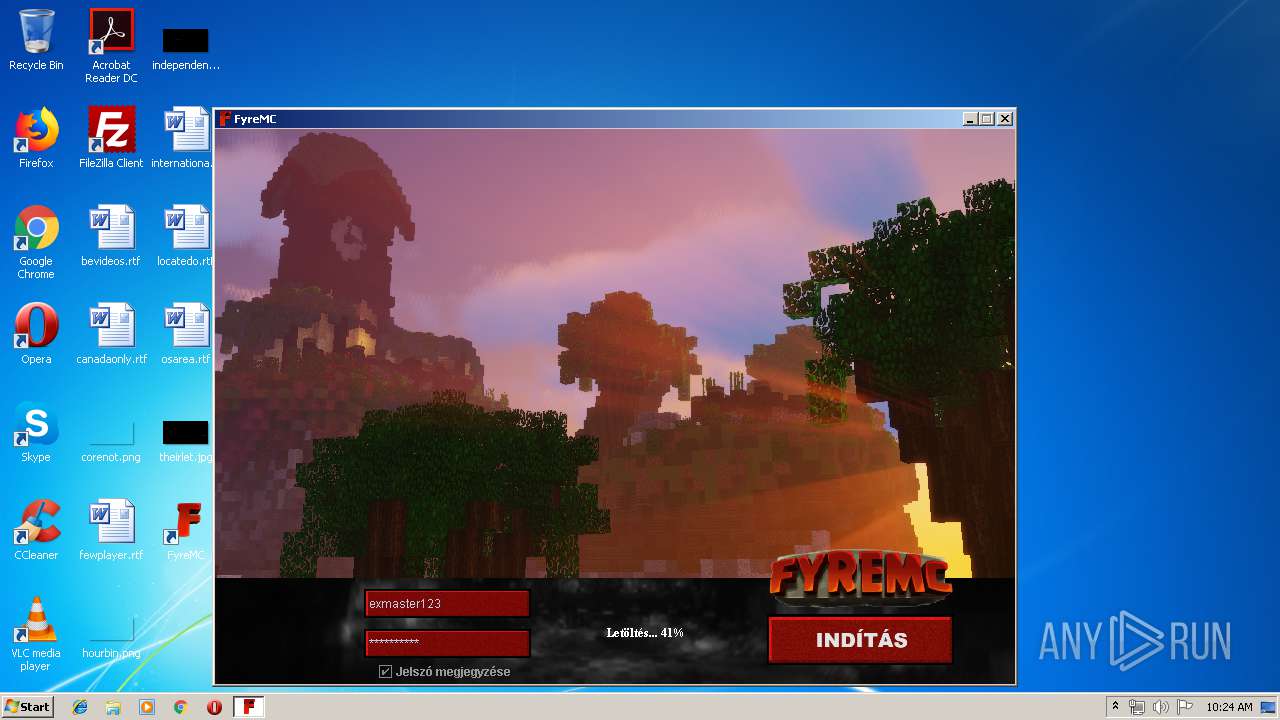Select the canadaonly.rtf document
Viewport: 1280px width, 720px height.
point(111,334)
